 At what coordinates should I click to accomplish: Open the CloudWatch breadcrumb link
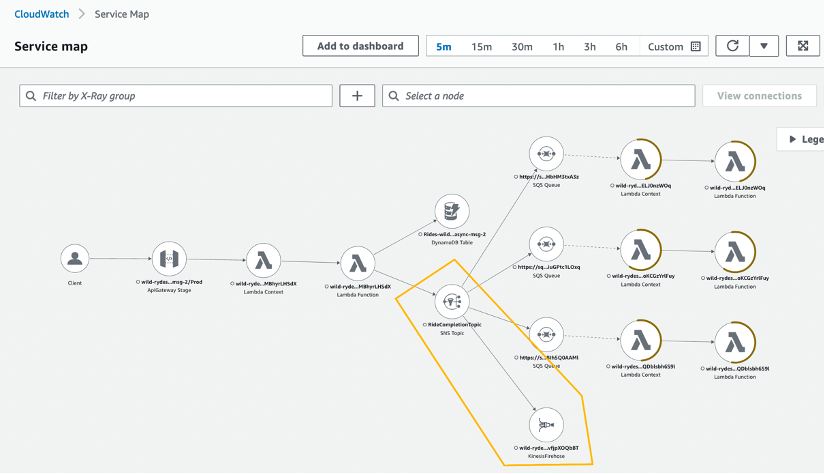42,14
